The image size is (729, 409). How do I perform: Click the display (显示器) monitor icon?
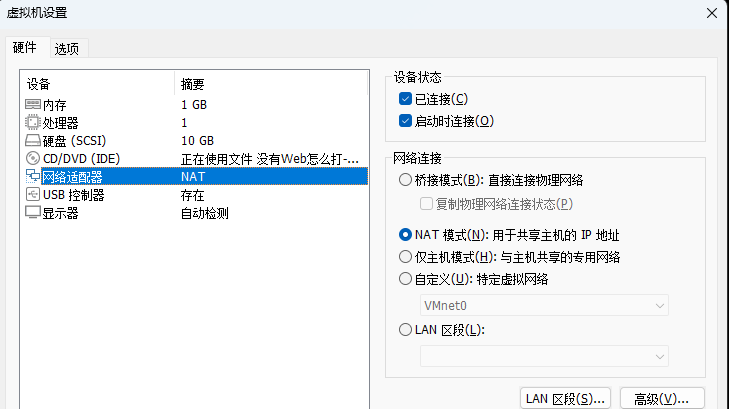[x=33, y=212]
